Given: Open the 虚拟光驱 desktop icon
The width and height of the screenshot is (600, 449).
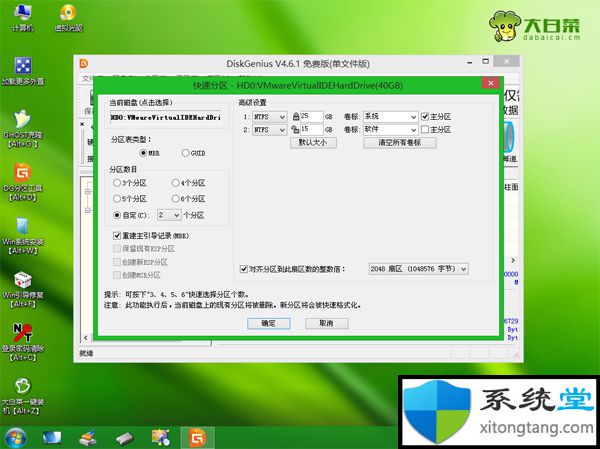Looking at the screenshot, I should coord(68,18).
